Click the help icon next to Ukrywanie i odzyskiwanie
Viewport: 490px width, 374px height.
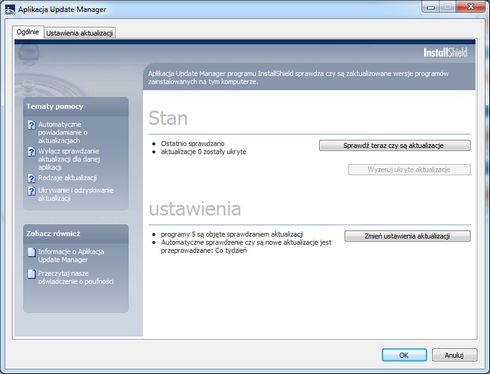pyautogui.click(x=31, y=191)
